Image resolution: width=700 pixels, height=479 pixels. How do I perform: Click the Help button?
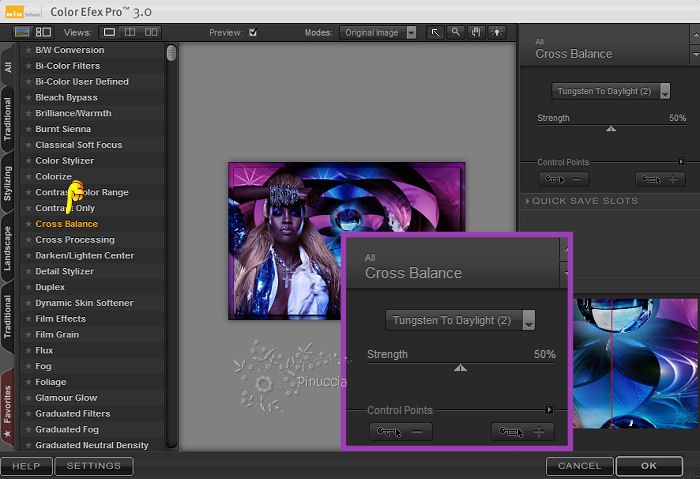(26, 466)
